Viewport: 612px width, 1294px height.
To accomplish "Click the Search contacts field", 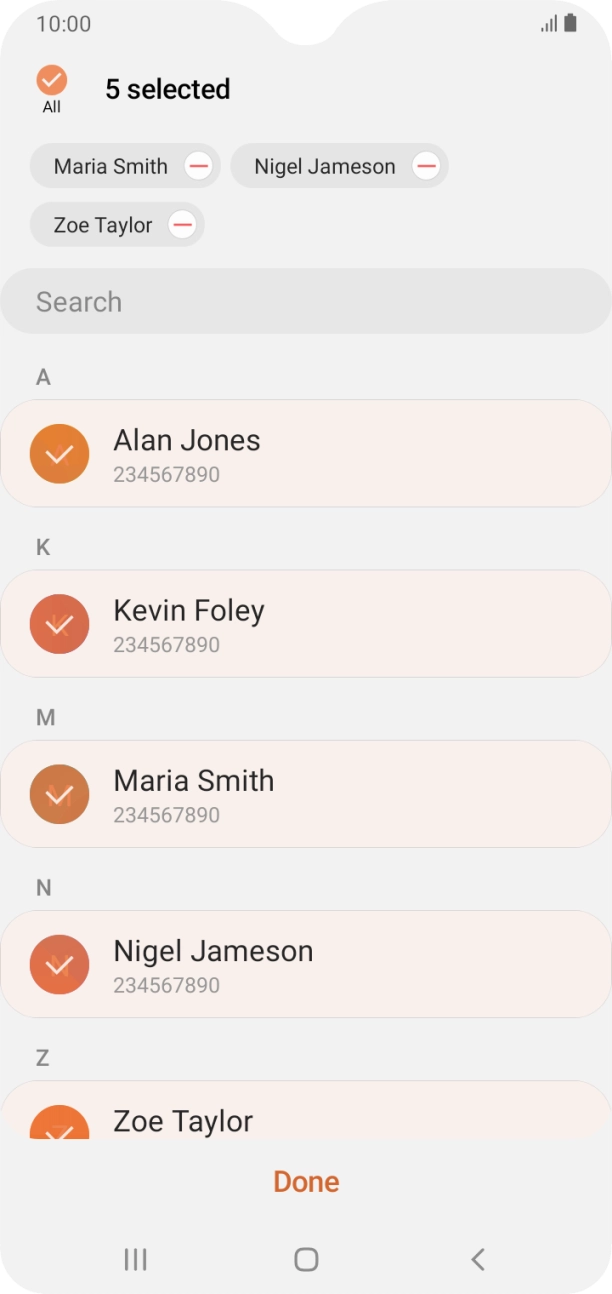I will tap(306, 301).
